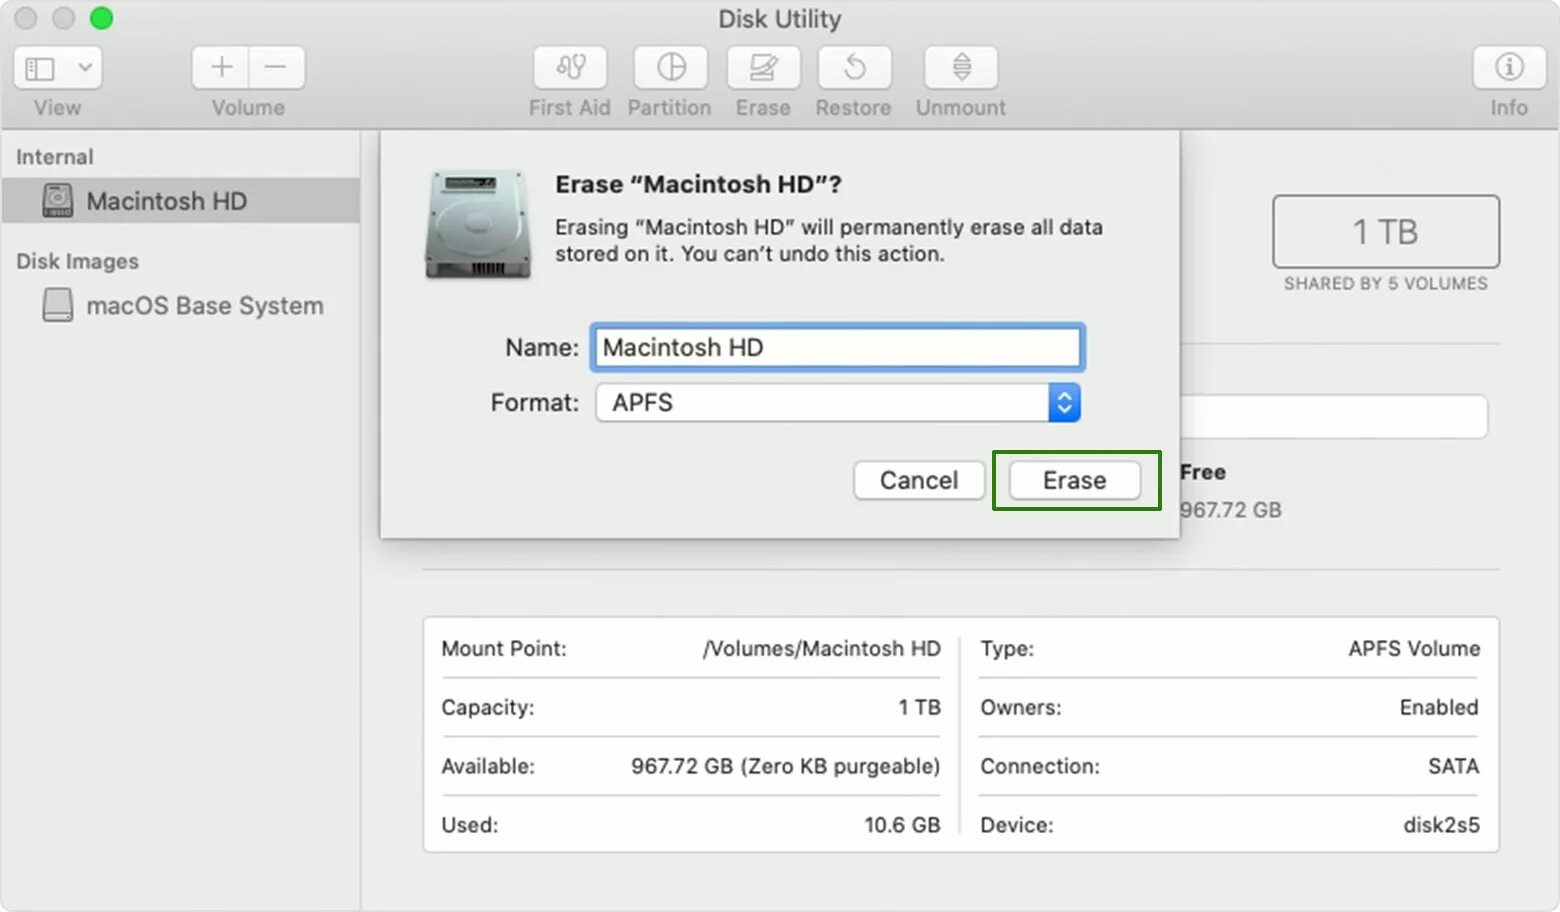Image resolution: width=1560 pixels, height=912 pixels.
Task: Click the APFS Volume type value
Action: [1414, 648]
